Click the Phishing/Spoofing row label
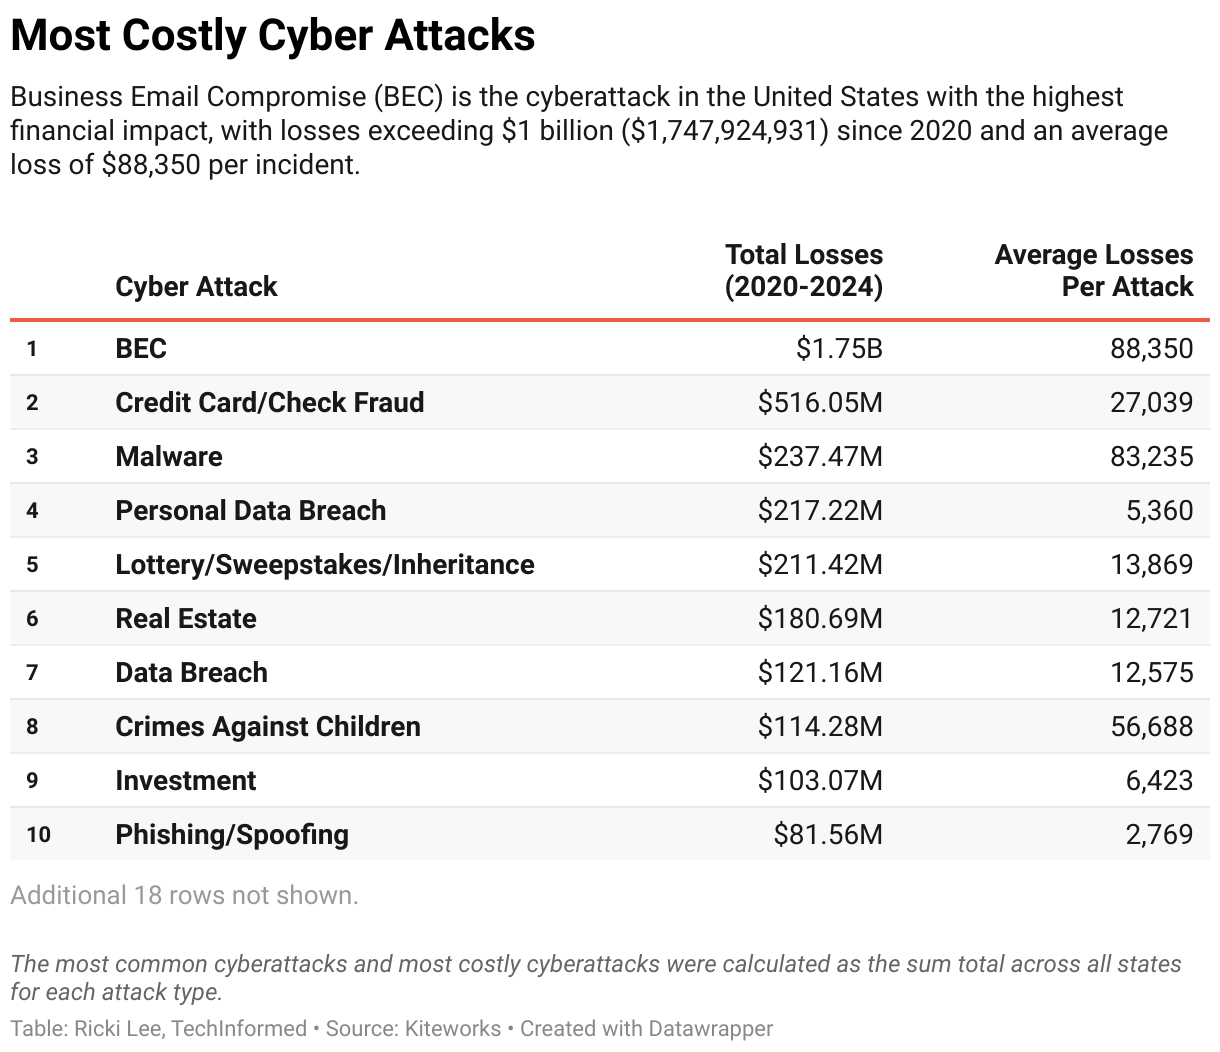 pyautogui.click(x=232, y=834)
